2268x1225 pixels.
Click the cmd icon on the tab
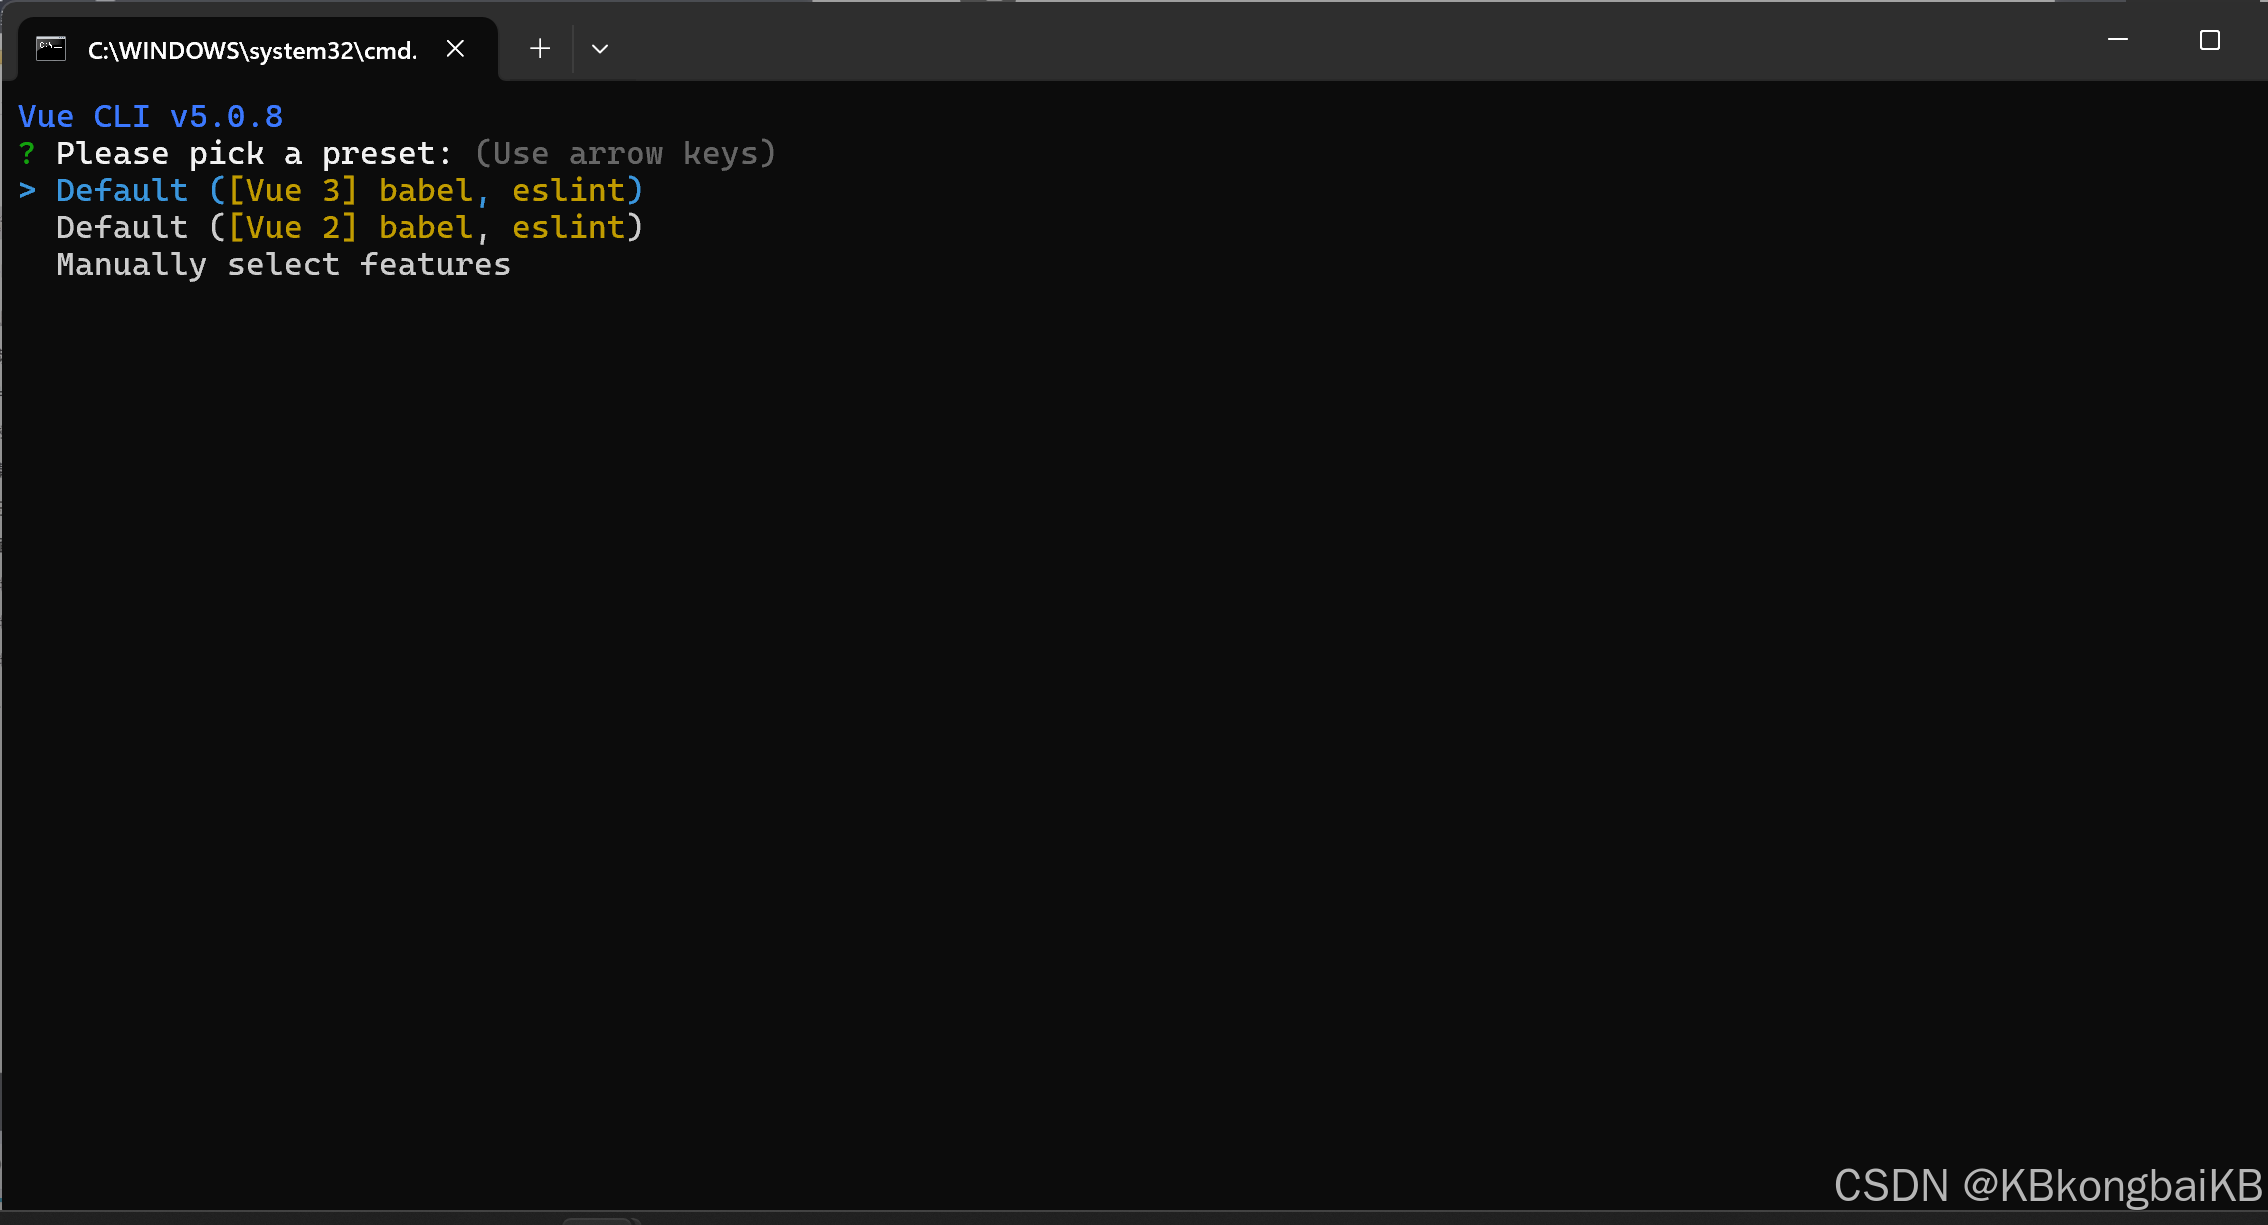(51, 48)
